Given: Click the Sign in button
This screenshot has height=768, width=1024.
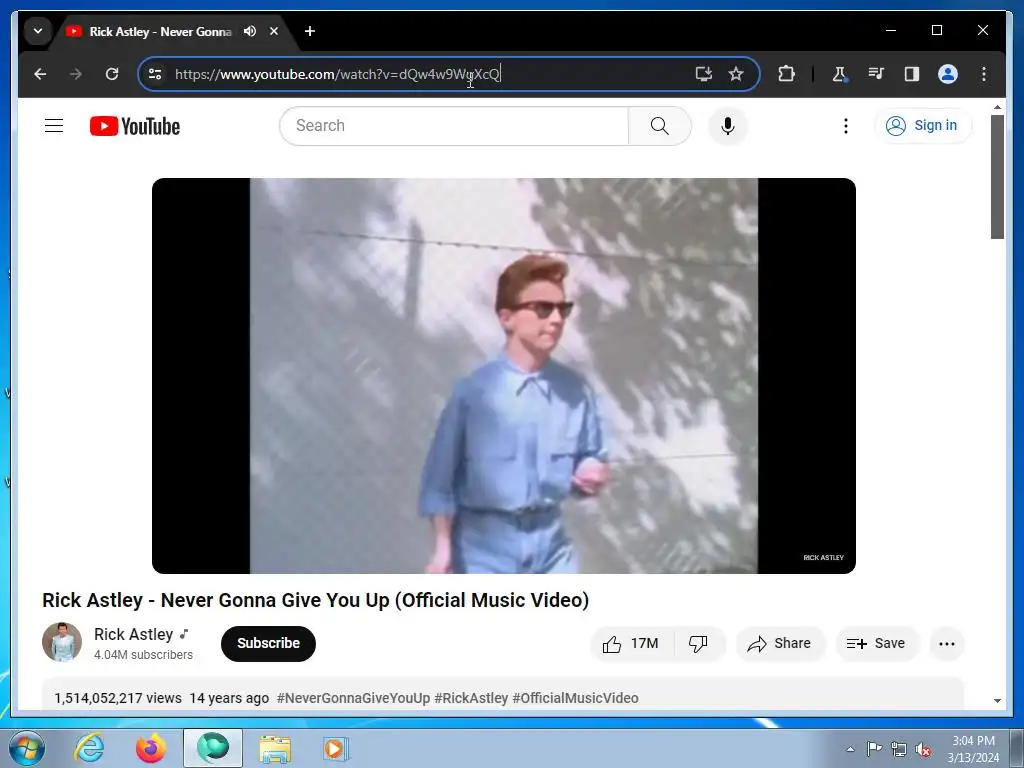Looking at the screenshot, I should coord(923,125).
